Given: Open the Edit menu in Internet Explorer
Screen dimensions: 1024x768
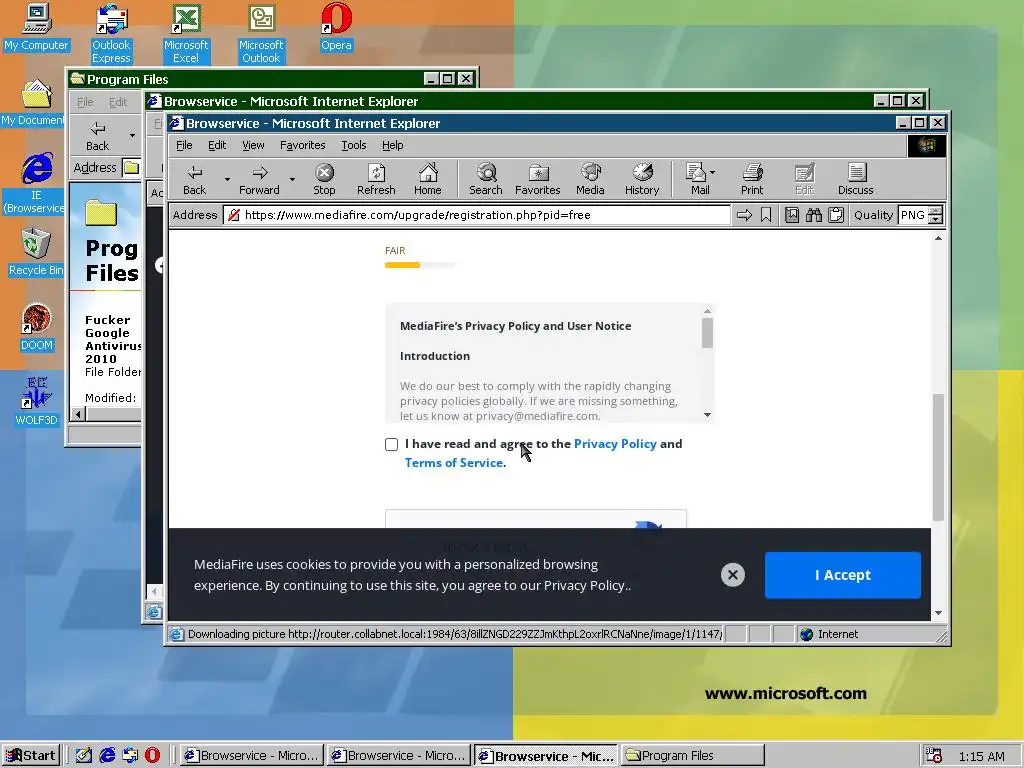Looking at the screenshot, I should click(217, 145).
